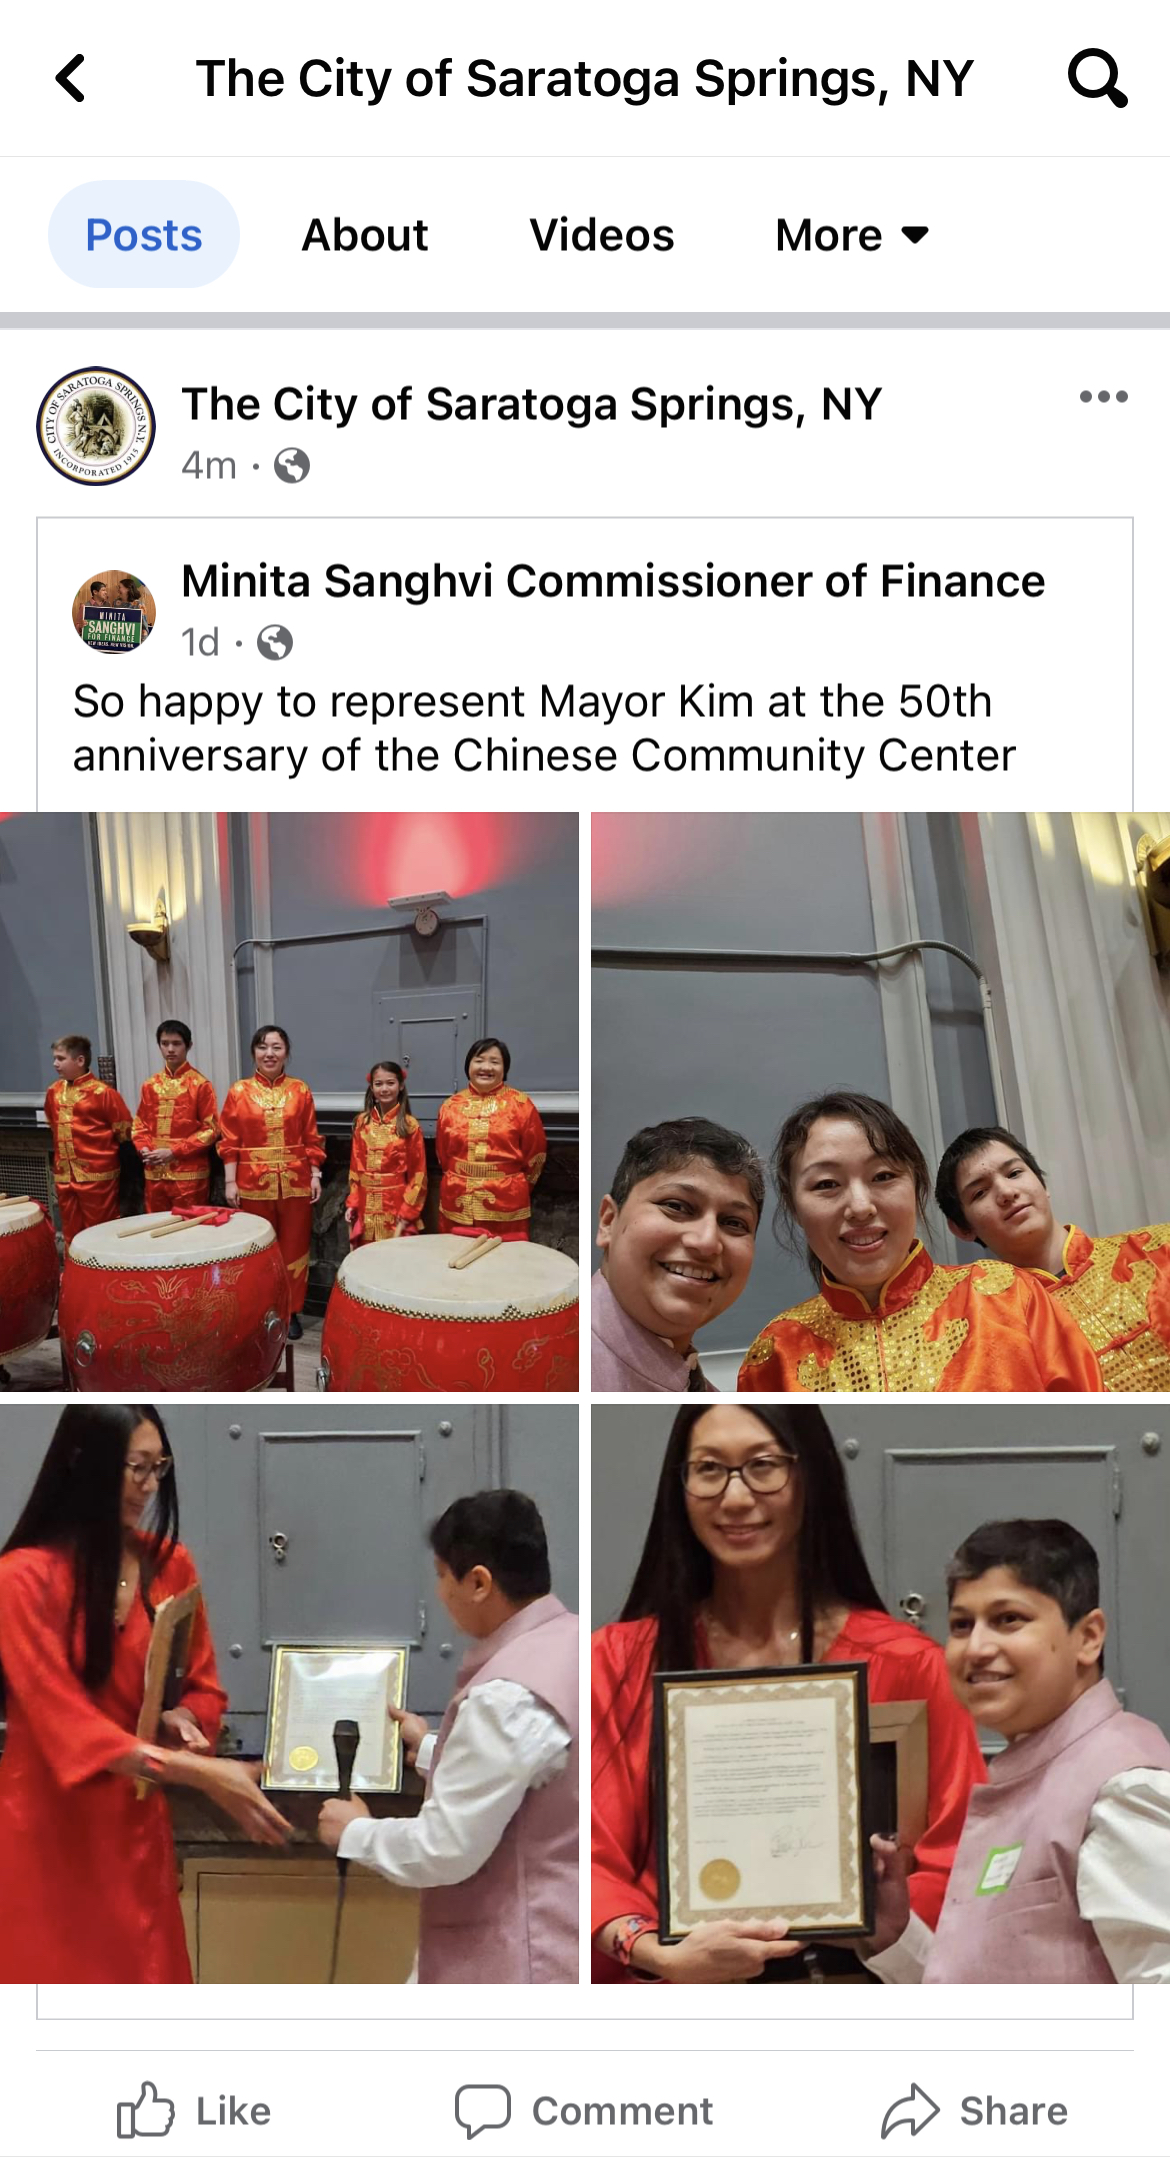Click the globe icon beside 1d
1170x2157 pixels.
275,643
